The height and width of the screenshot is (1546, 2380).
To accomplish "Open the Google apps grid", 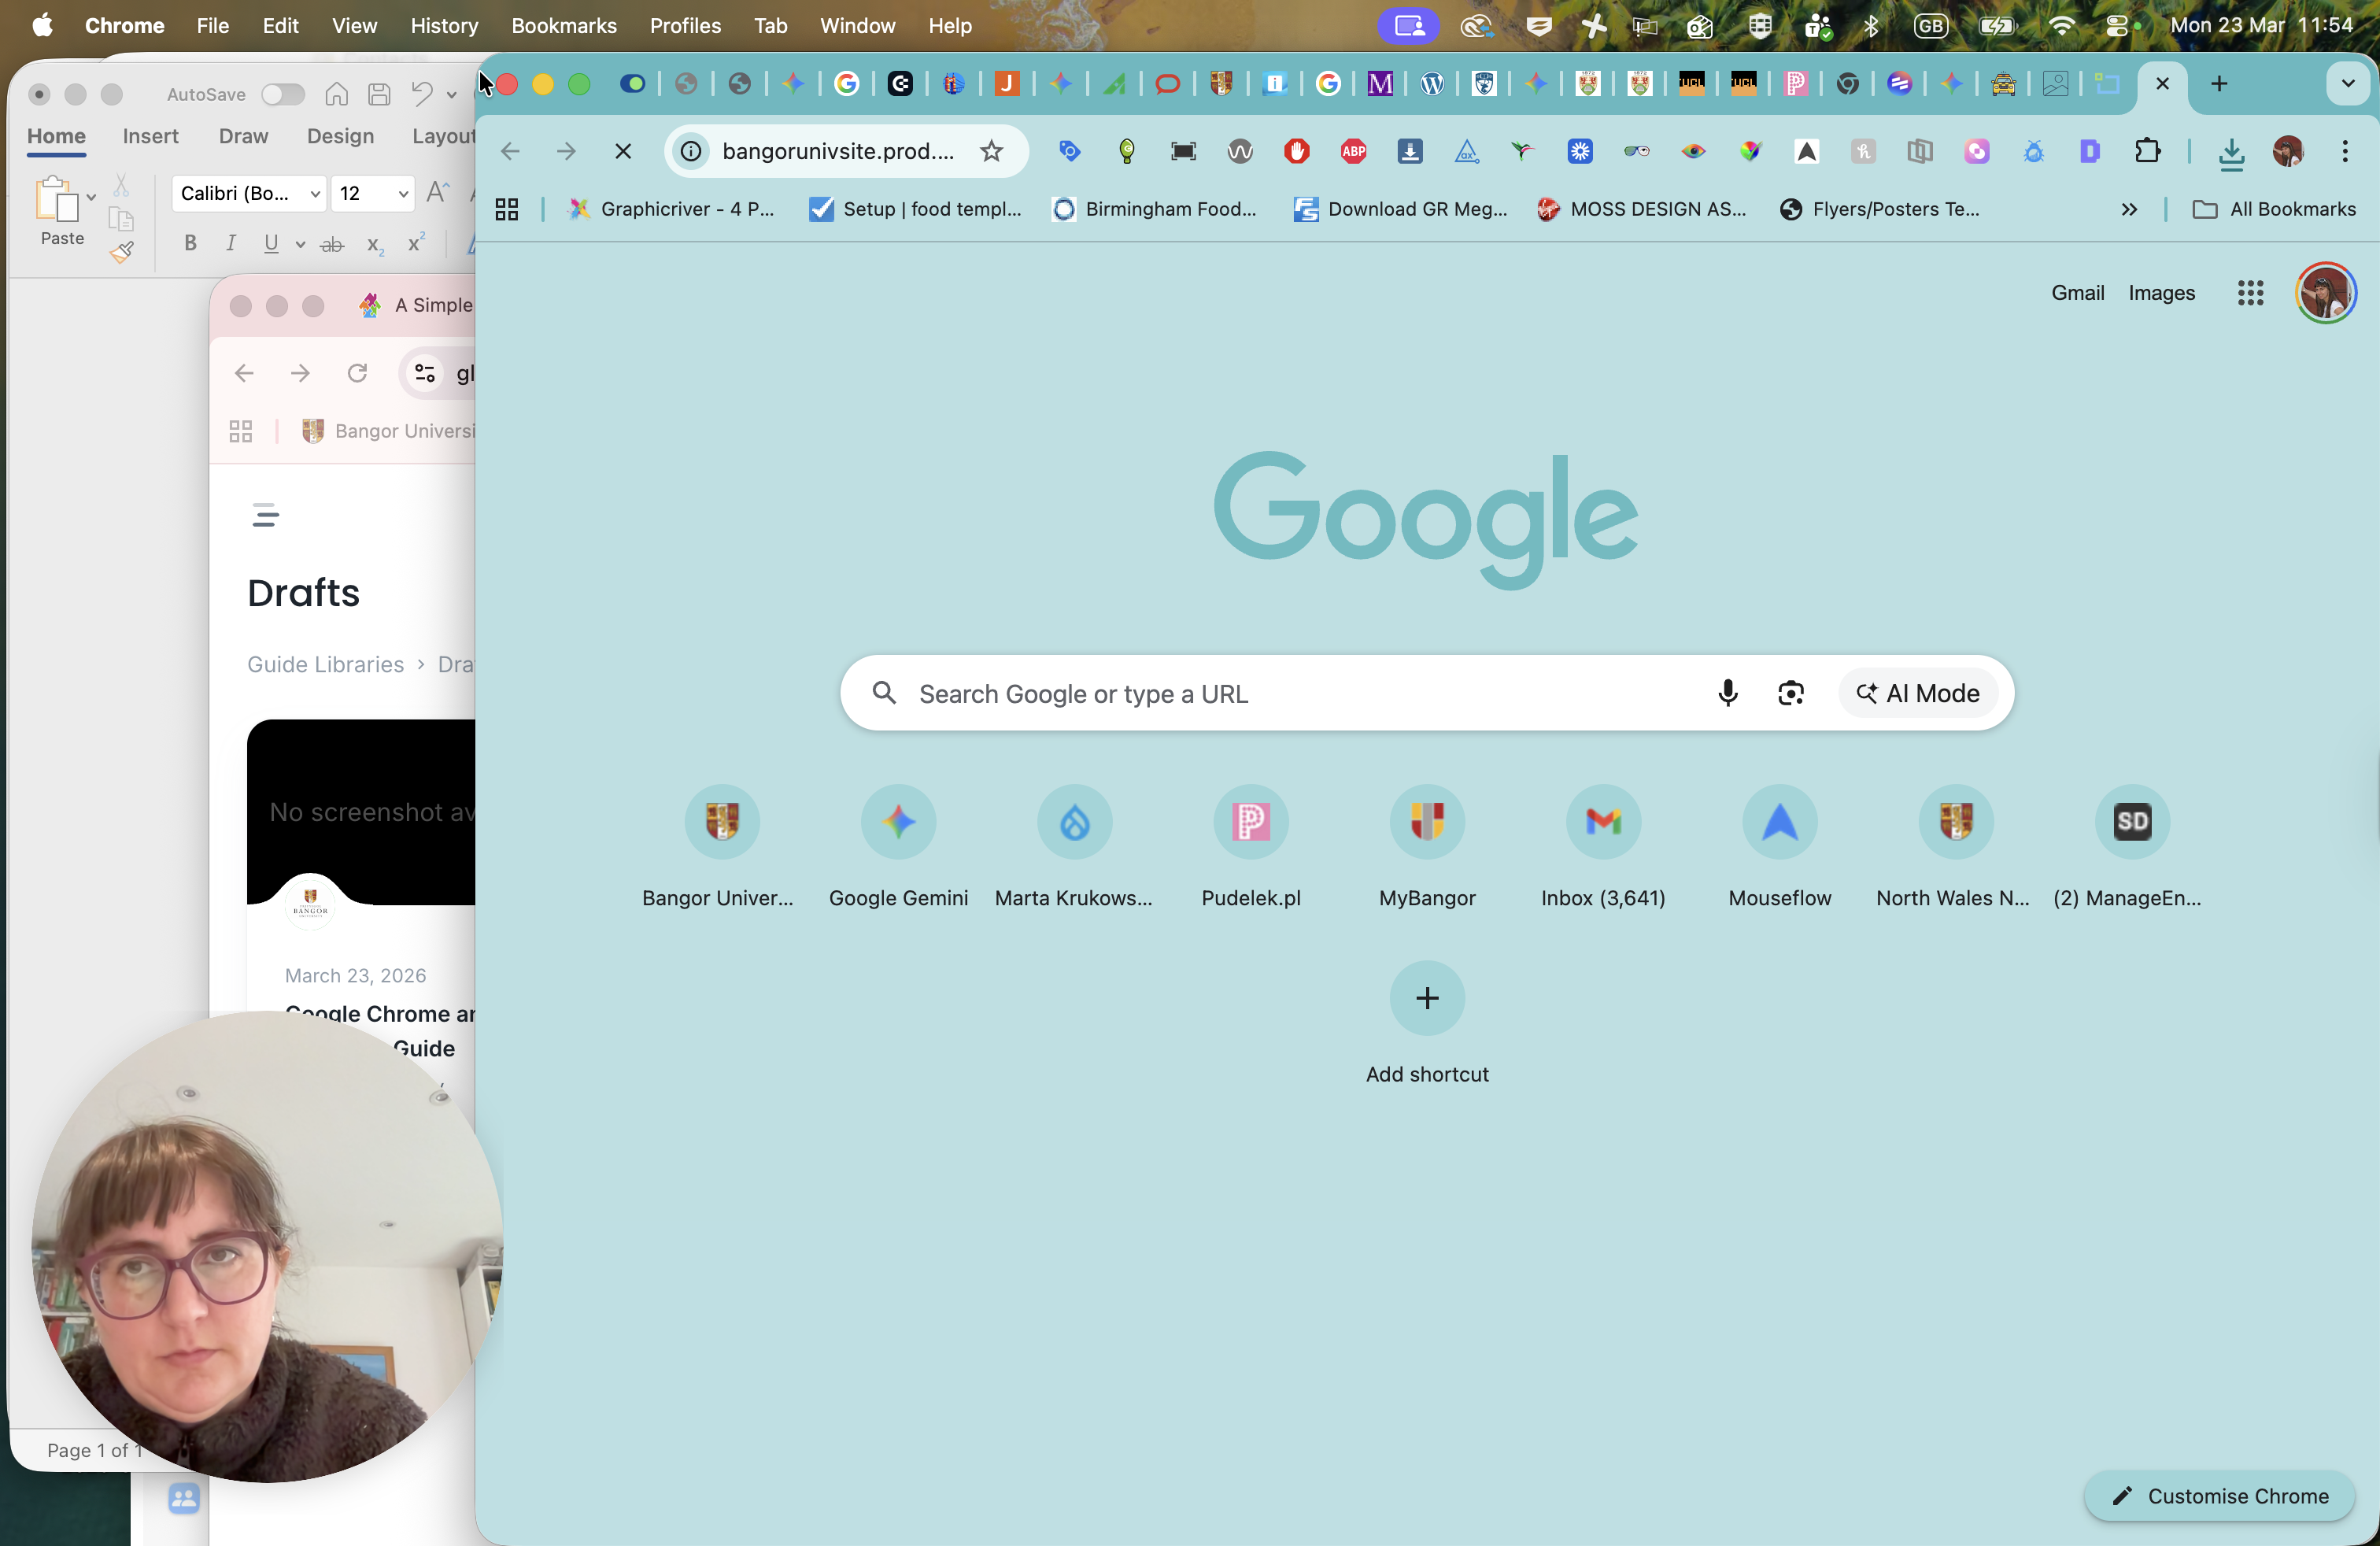I will click(x=2250, y=293).
